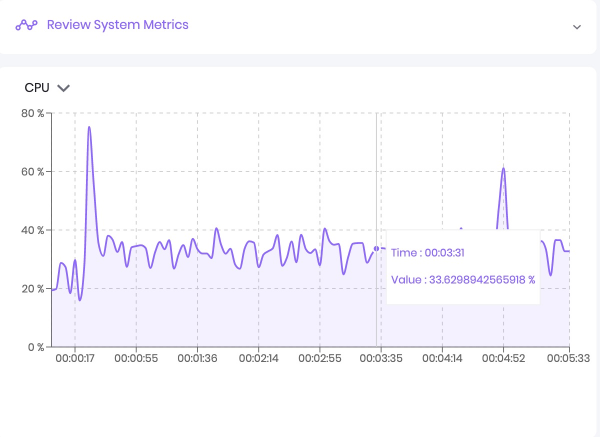Click the '00:05:33' time axis label
This screenshot has width=600, height=437.
(569, 359)
